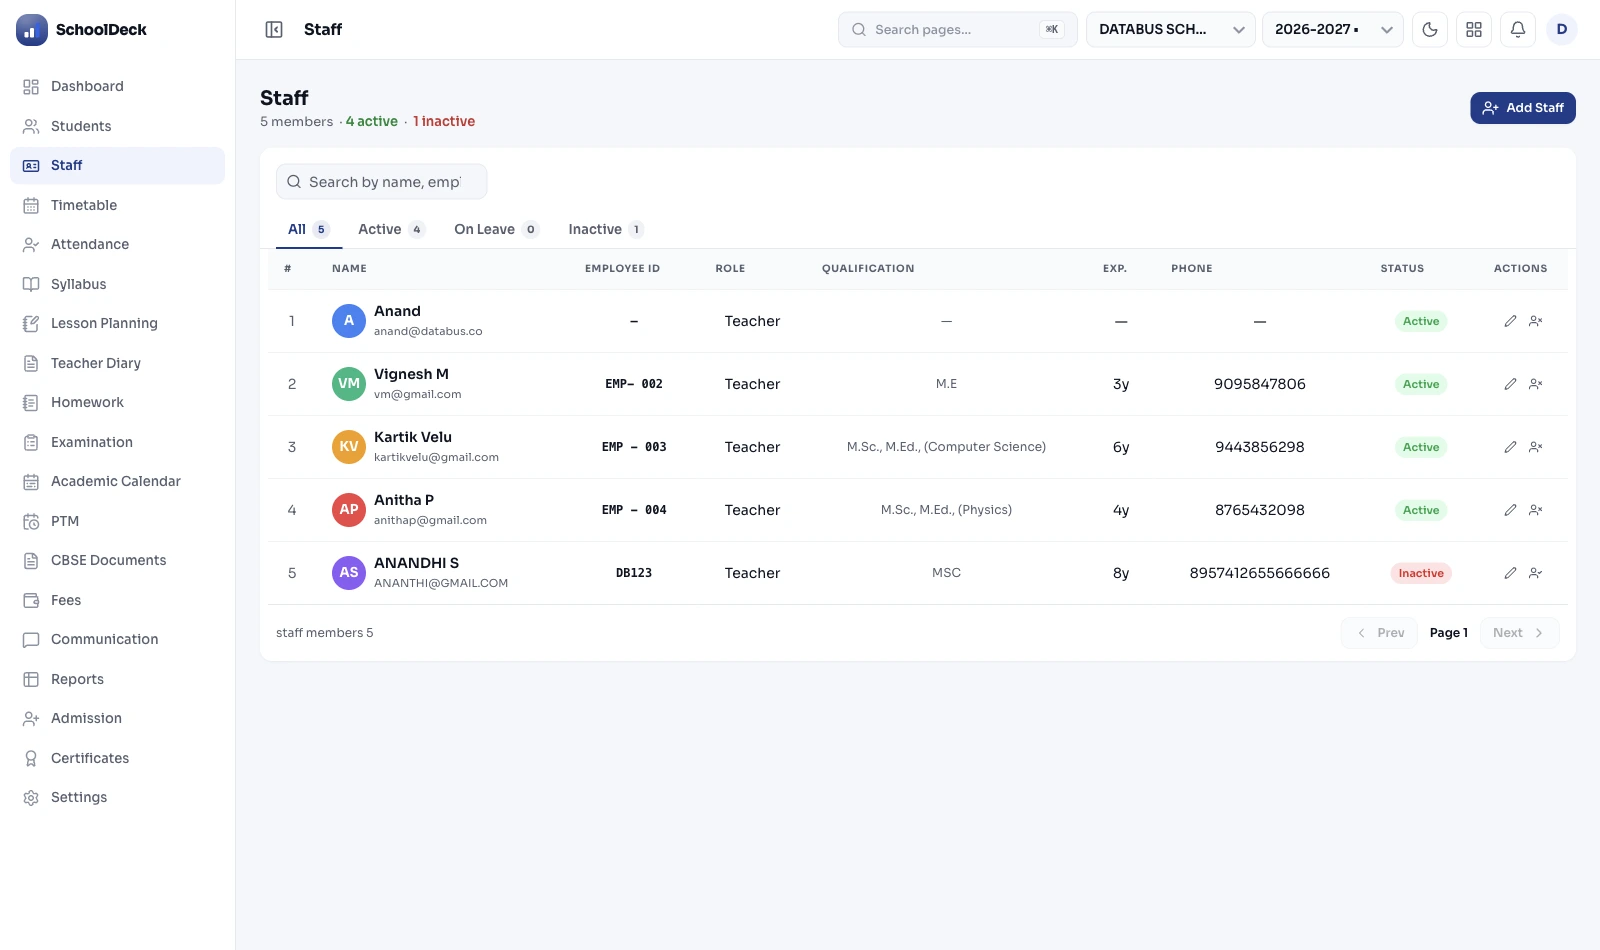Click ANANDHI S's AS avatar
The image size is (1600, 950).
click(x=349, y=573)
